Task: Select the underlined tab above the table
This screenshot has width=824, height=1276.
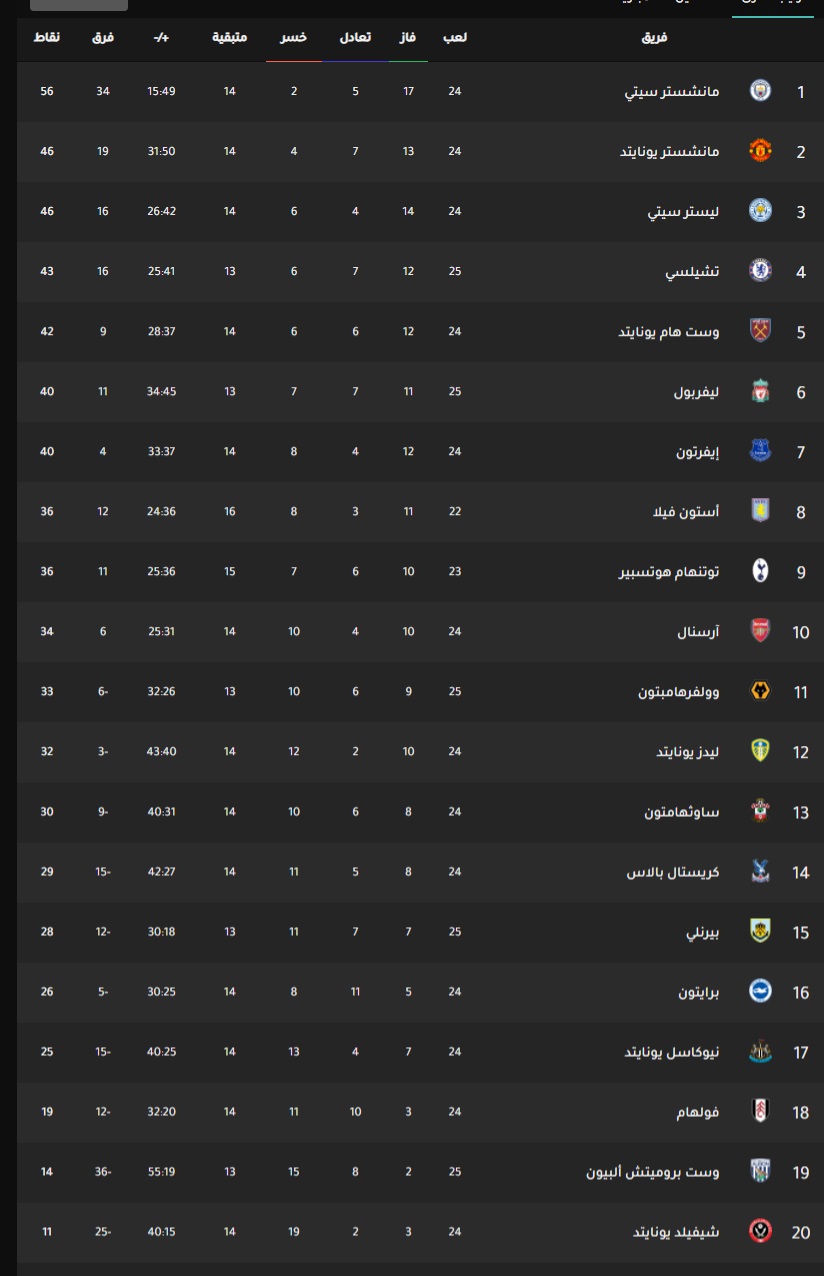Action: tap(772, 6)
